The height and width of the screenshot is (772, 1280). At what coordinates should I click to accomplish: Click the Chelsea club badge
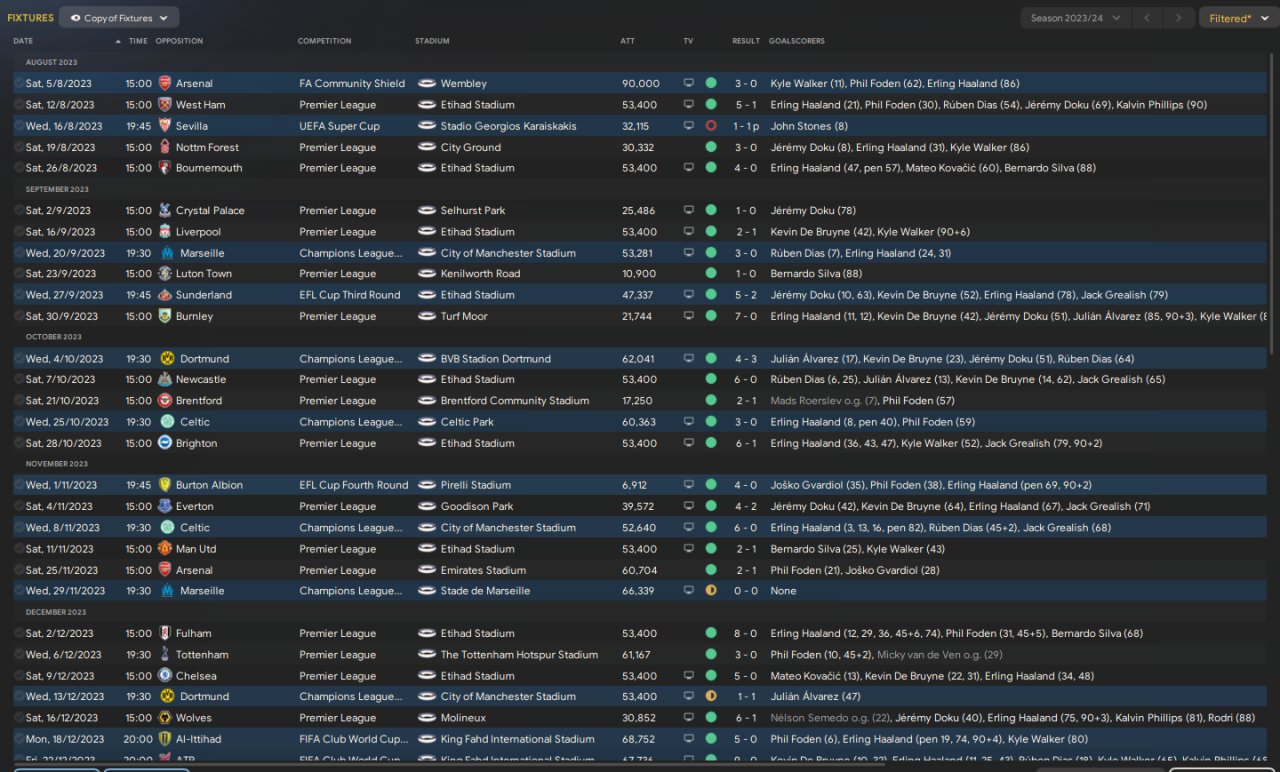click(165, 676)
